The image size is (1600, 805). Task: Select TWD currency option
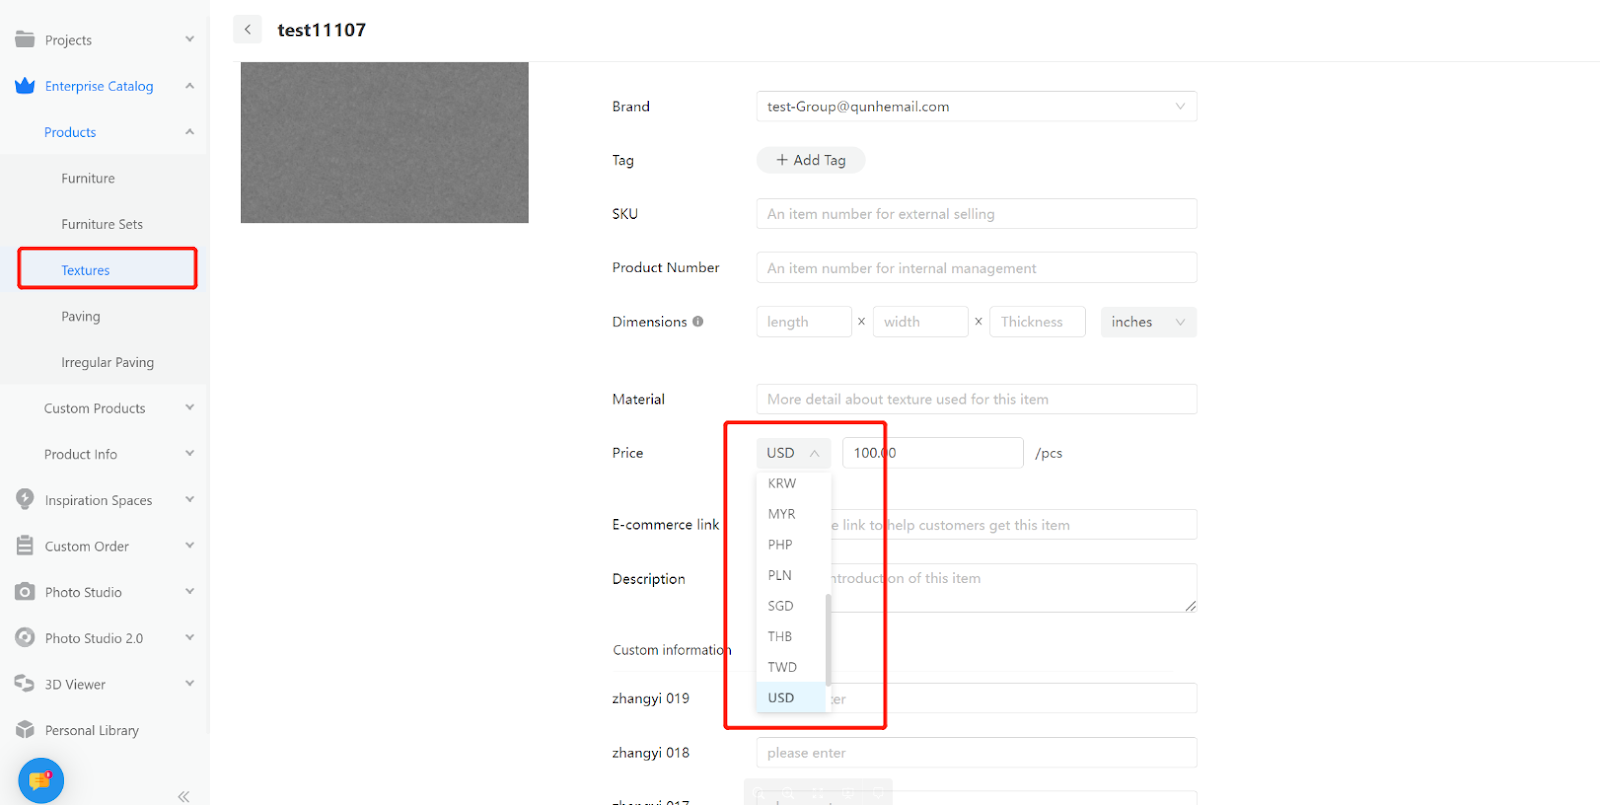pyautogui.click(x=791, y=667)
